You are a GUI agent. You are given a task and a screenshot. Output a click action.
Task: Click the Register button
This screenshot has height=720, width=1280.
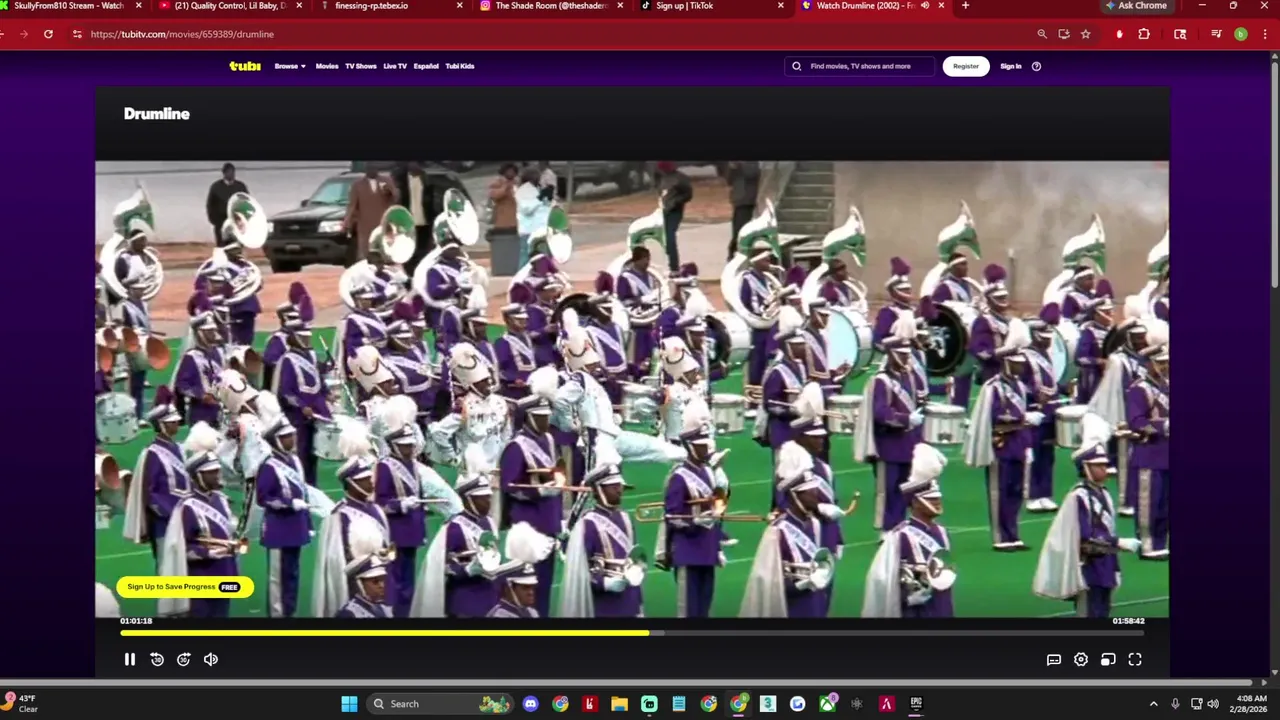coord(966,66)
